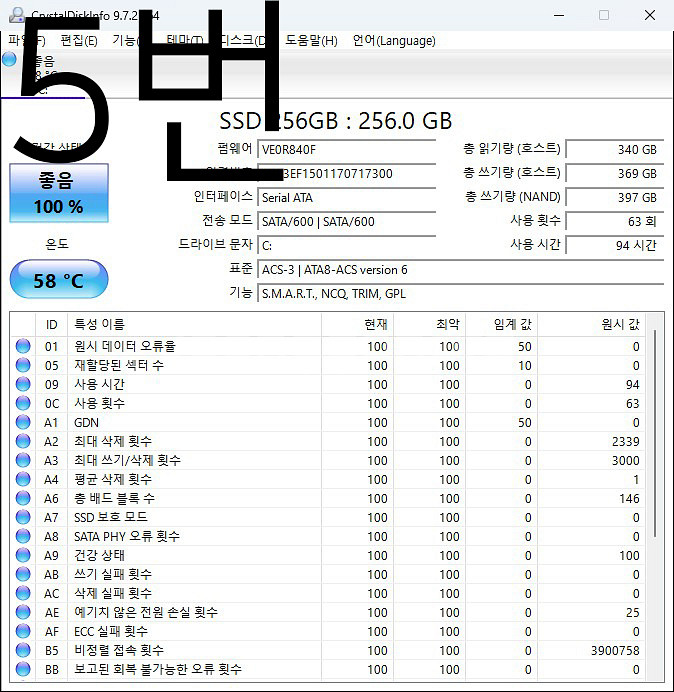Open the 도움말(H) menu
Viewport: 674px width, 692px height.
(311, 41)
